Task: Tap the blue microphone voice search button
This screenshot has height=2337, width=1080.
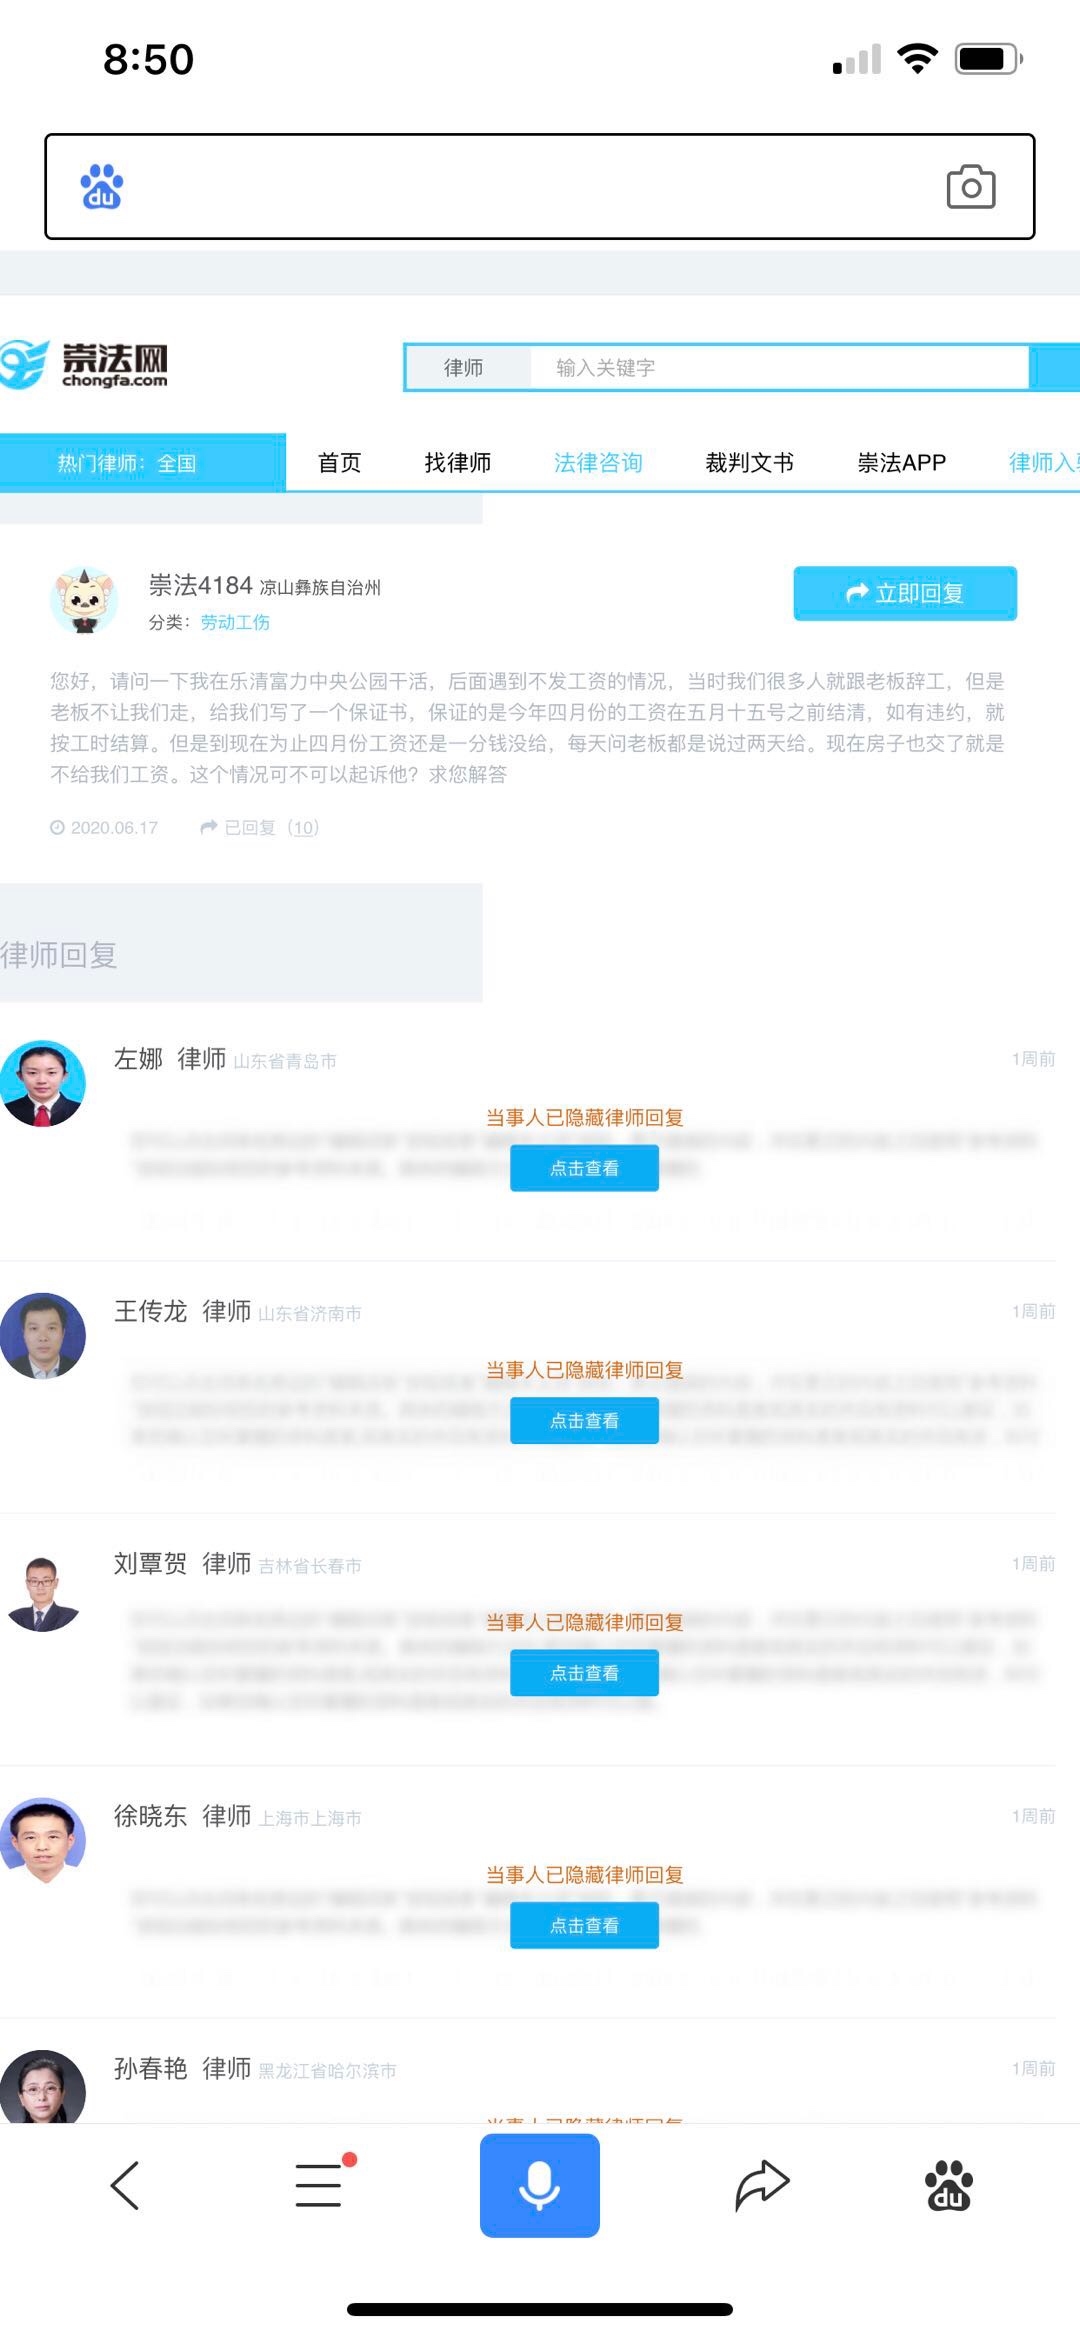Action: coord(540,2185)
